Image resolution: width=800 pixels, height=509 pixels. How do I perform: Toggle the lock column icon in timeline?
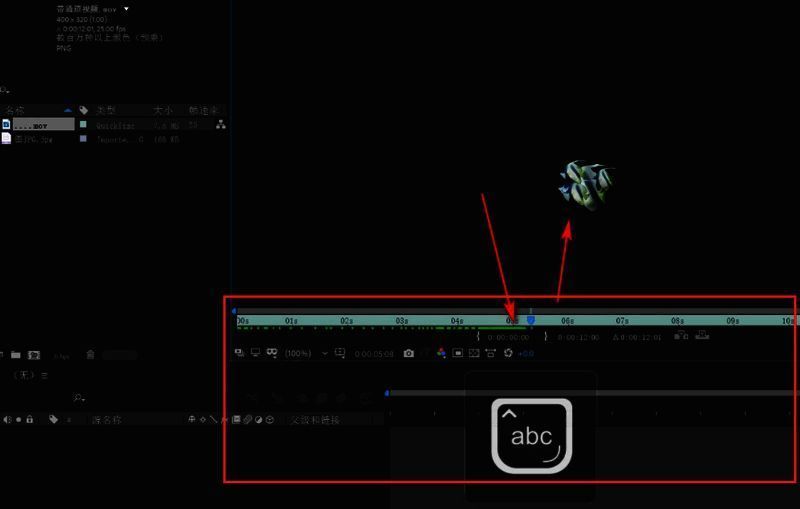[30, 420]
